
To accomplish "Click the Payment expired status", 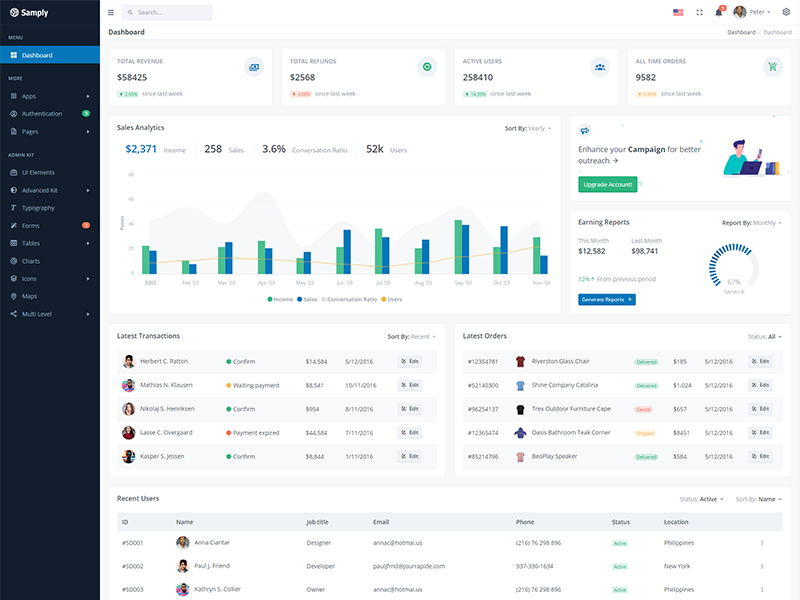I will (253, 433).
